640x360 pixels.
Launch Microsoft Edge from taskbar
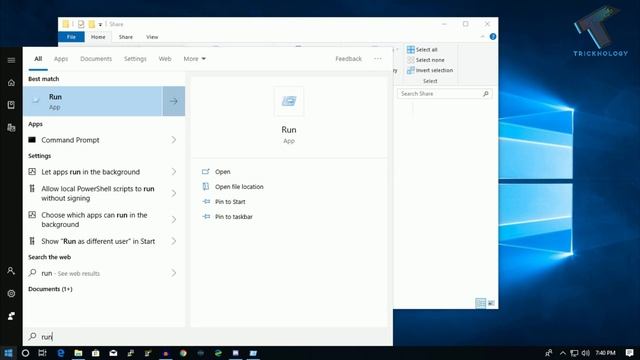tap(218, 353)
